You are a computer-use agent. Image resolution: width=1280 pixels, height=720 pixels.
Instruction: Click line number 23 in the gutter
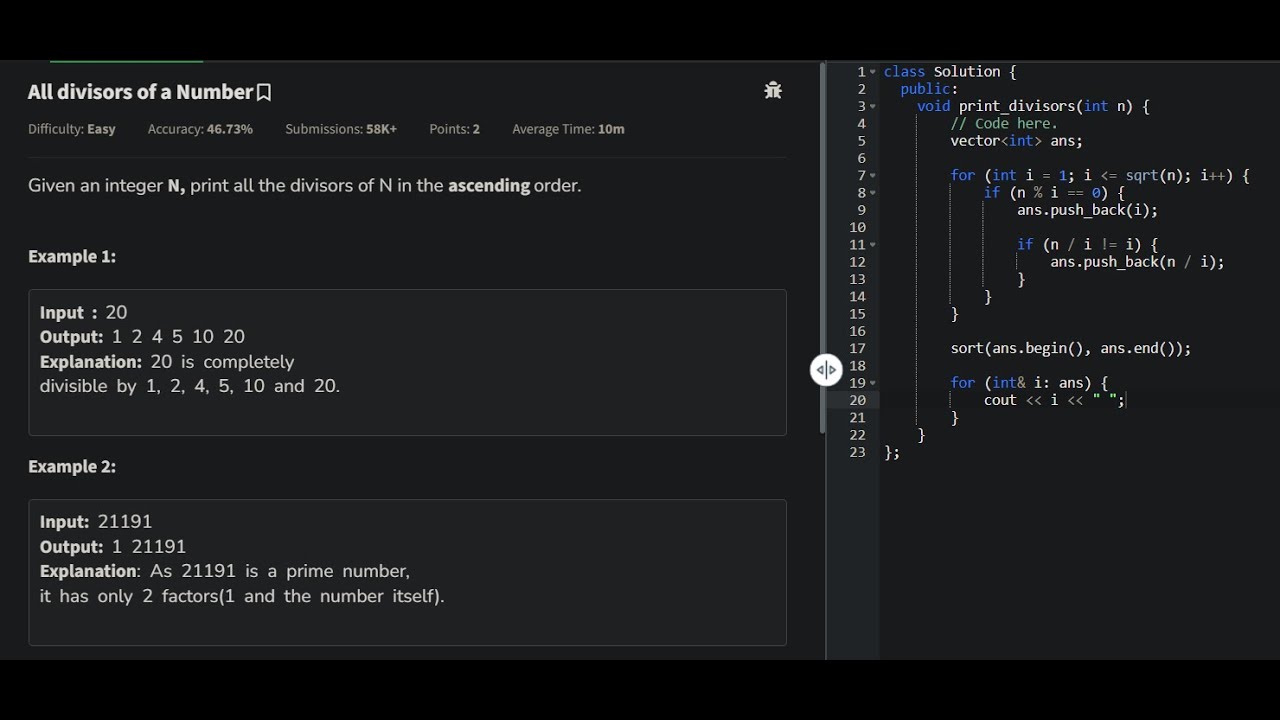(x=857, y=453)
